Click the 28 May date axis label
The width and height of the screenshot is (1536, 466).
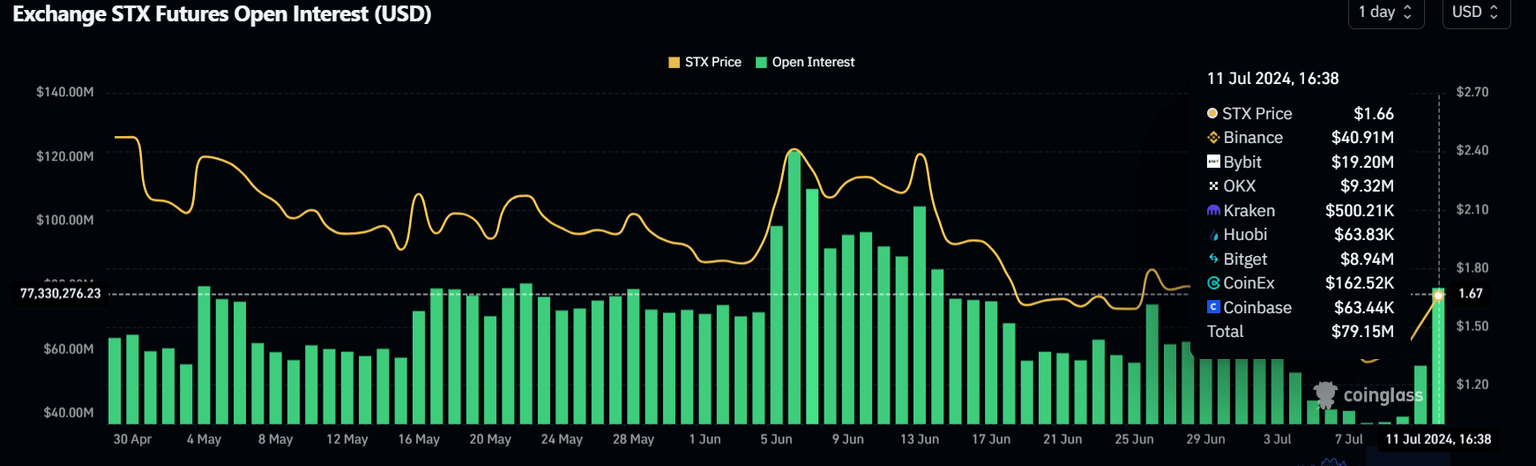[633, 440]
